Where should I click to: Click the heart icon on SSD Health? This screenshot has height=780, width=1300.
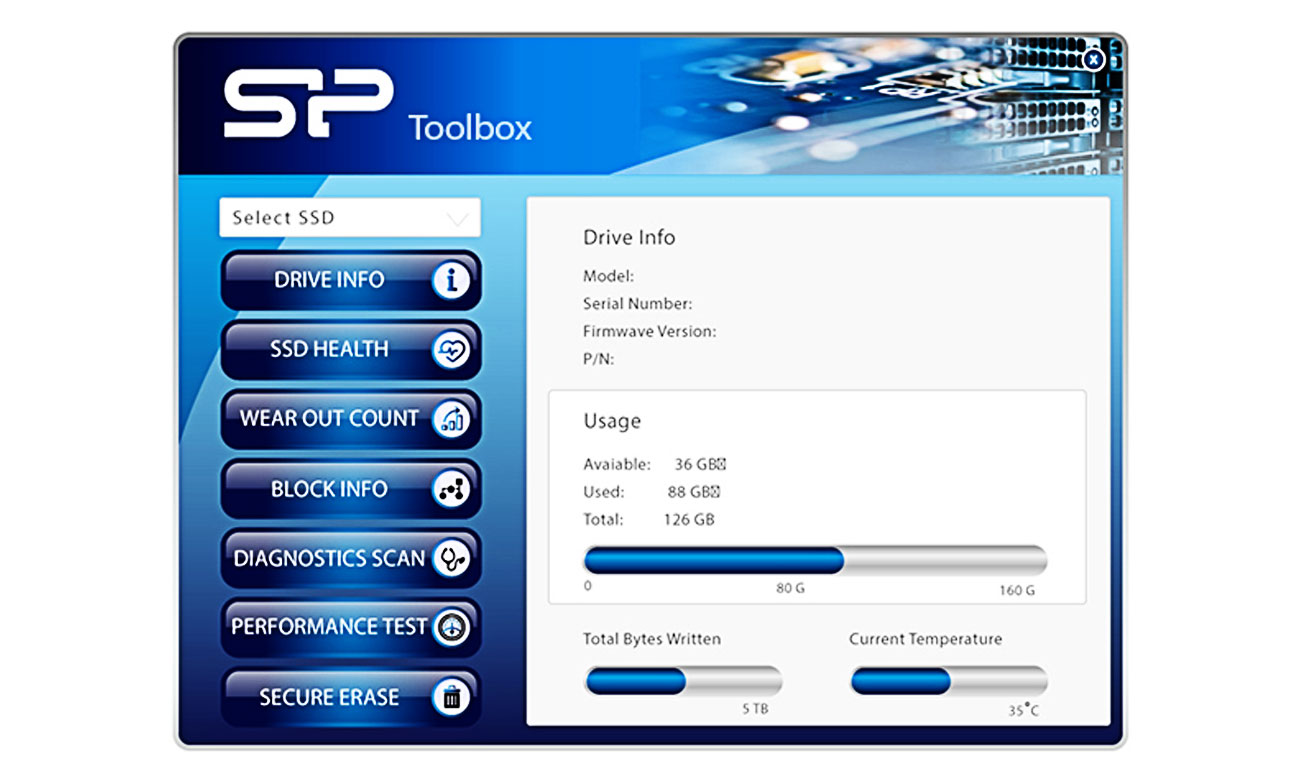coord(451,350)
